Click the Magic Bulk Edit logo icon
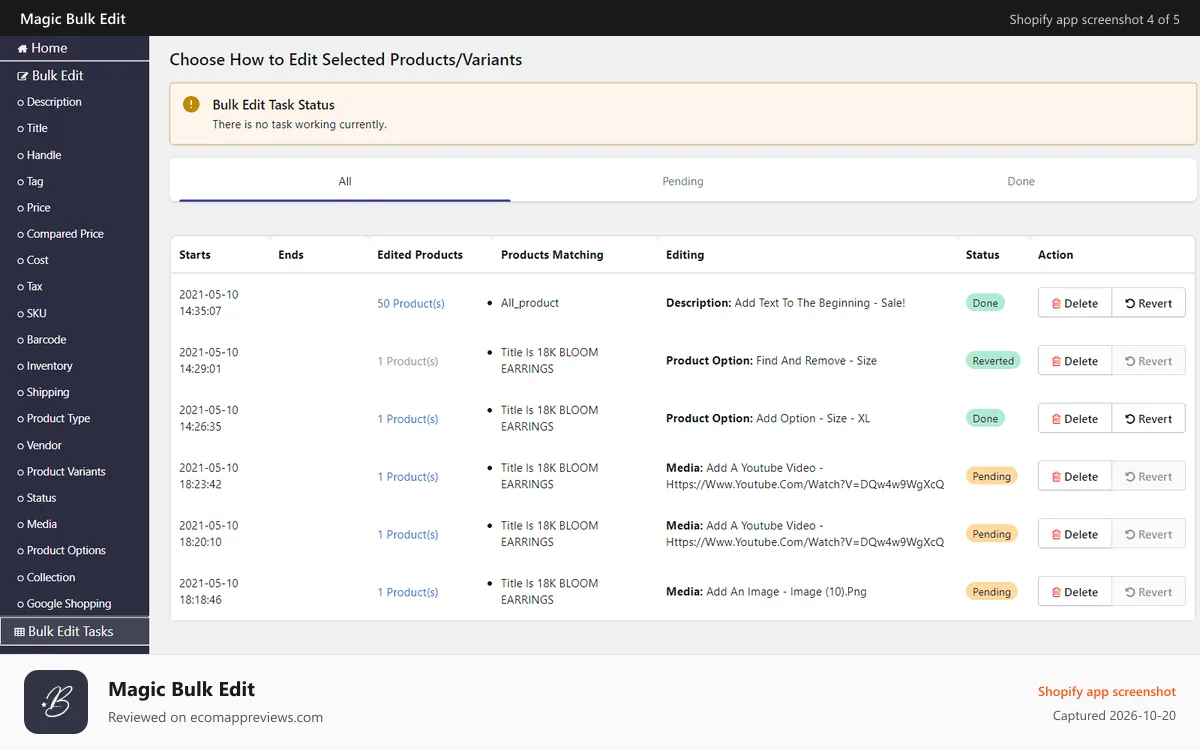 pyautogui.click(x=56, y=703)
